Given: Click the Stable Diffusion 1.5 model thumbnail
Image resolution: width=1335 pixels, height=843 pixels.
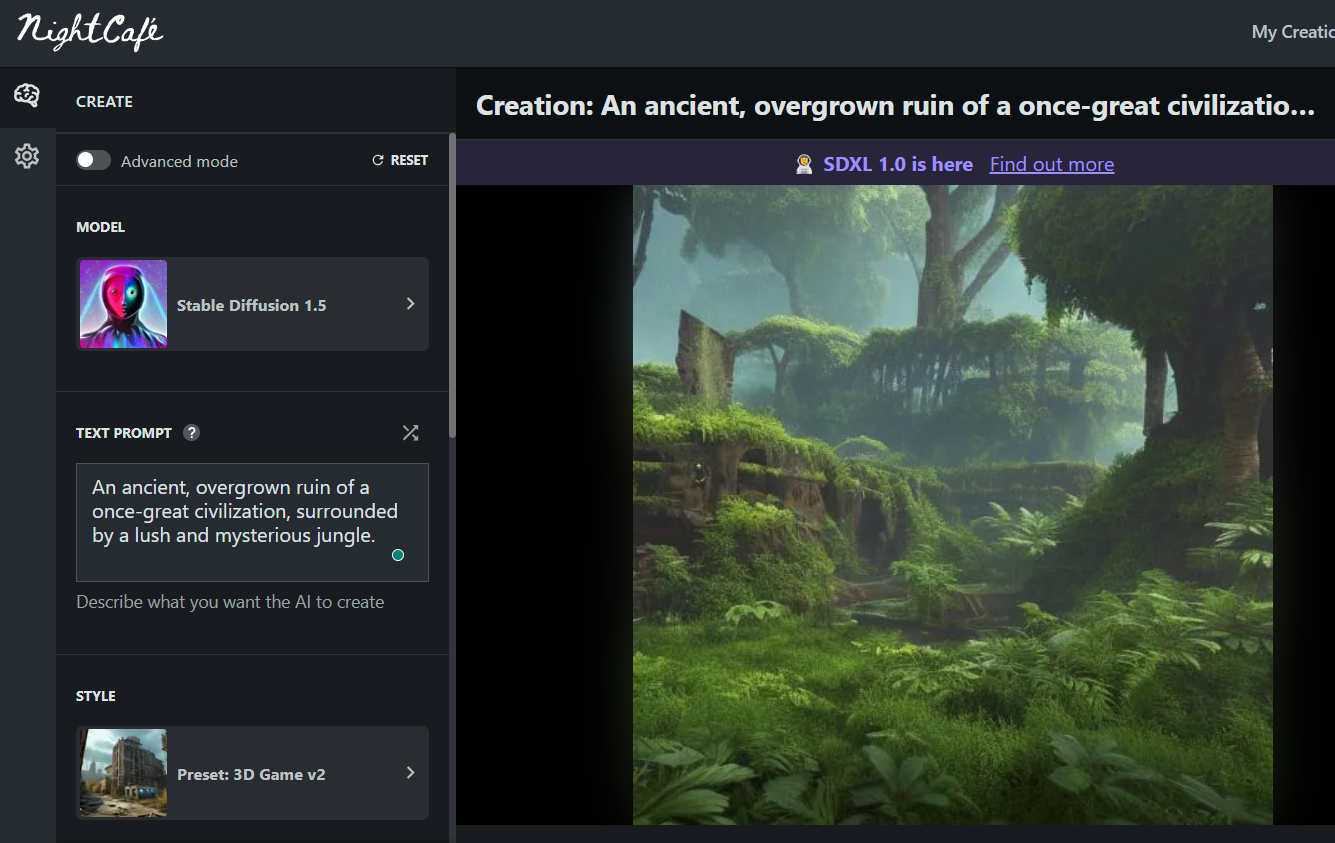Looking at the screenshot, I should pyautogui.click(x=123, y=304).
